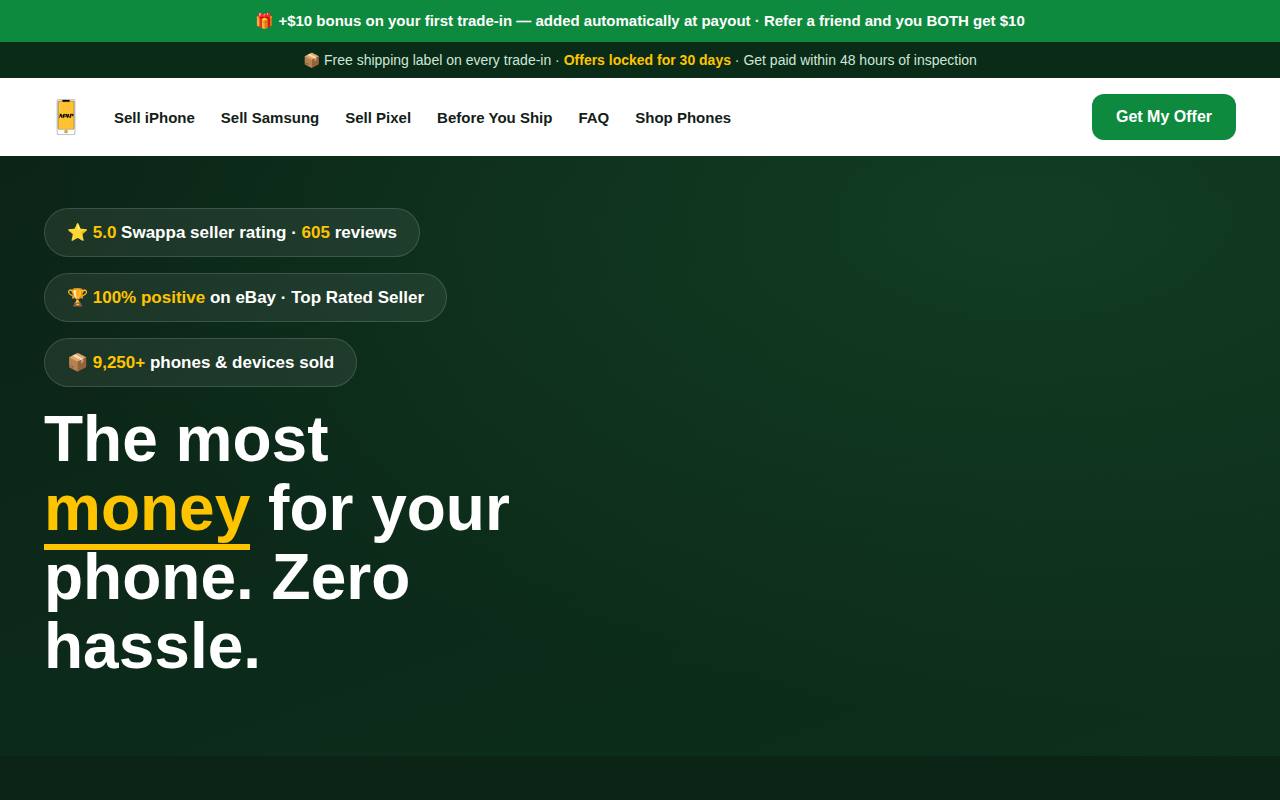1280x800 pixels.
Task: Click the trophy icon in eBay badge
Action: 77,297
